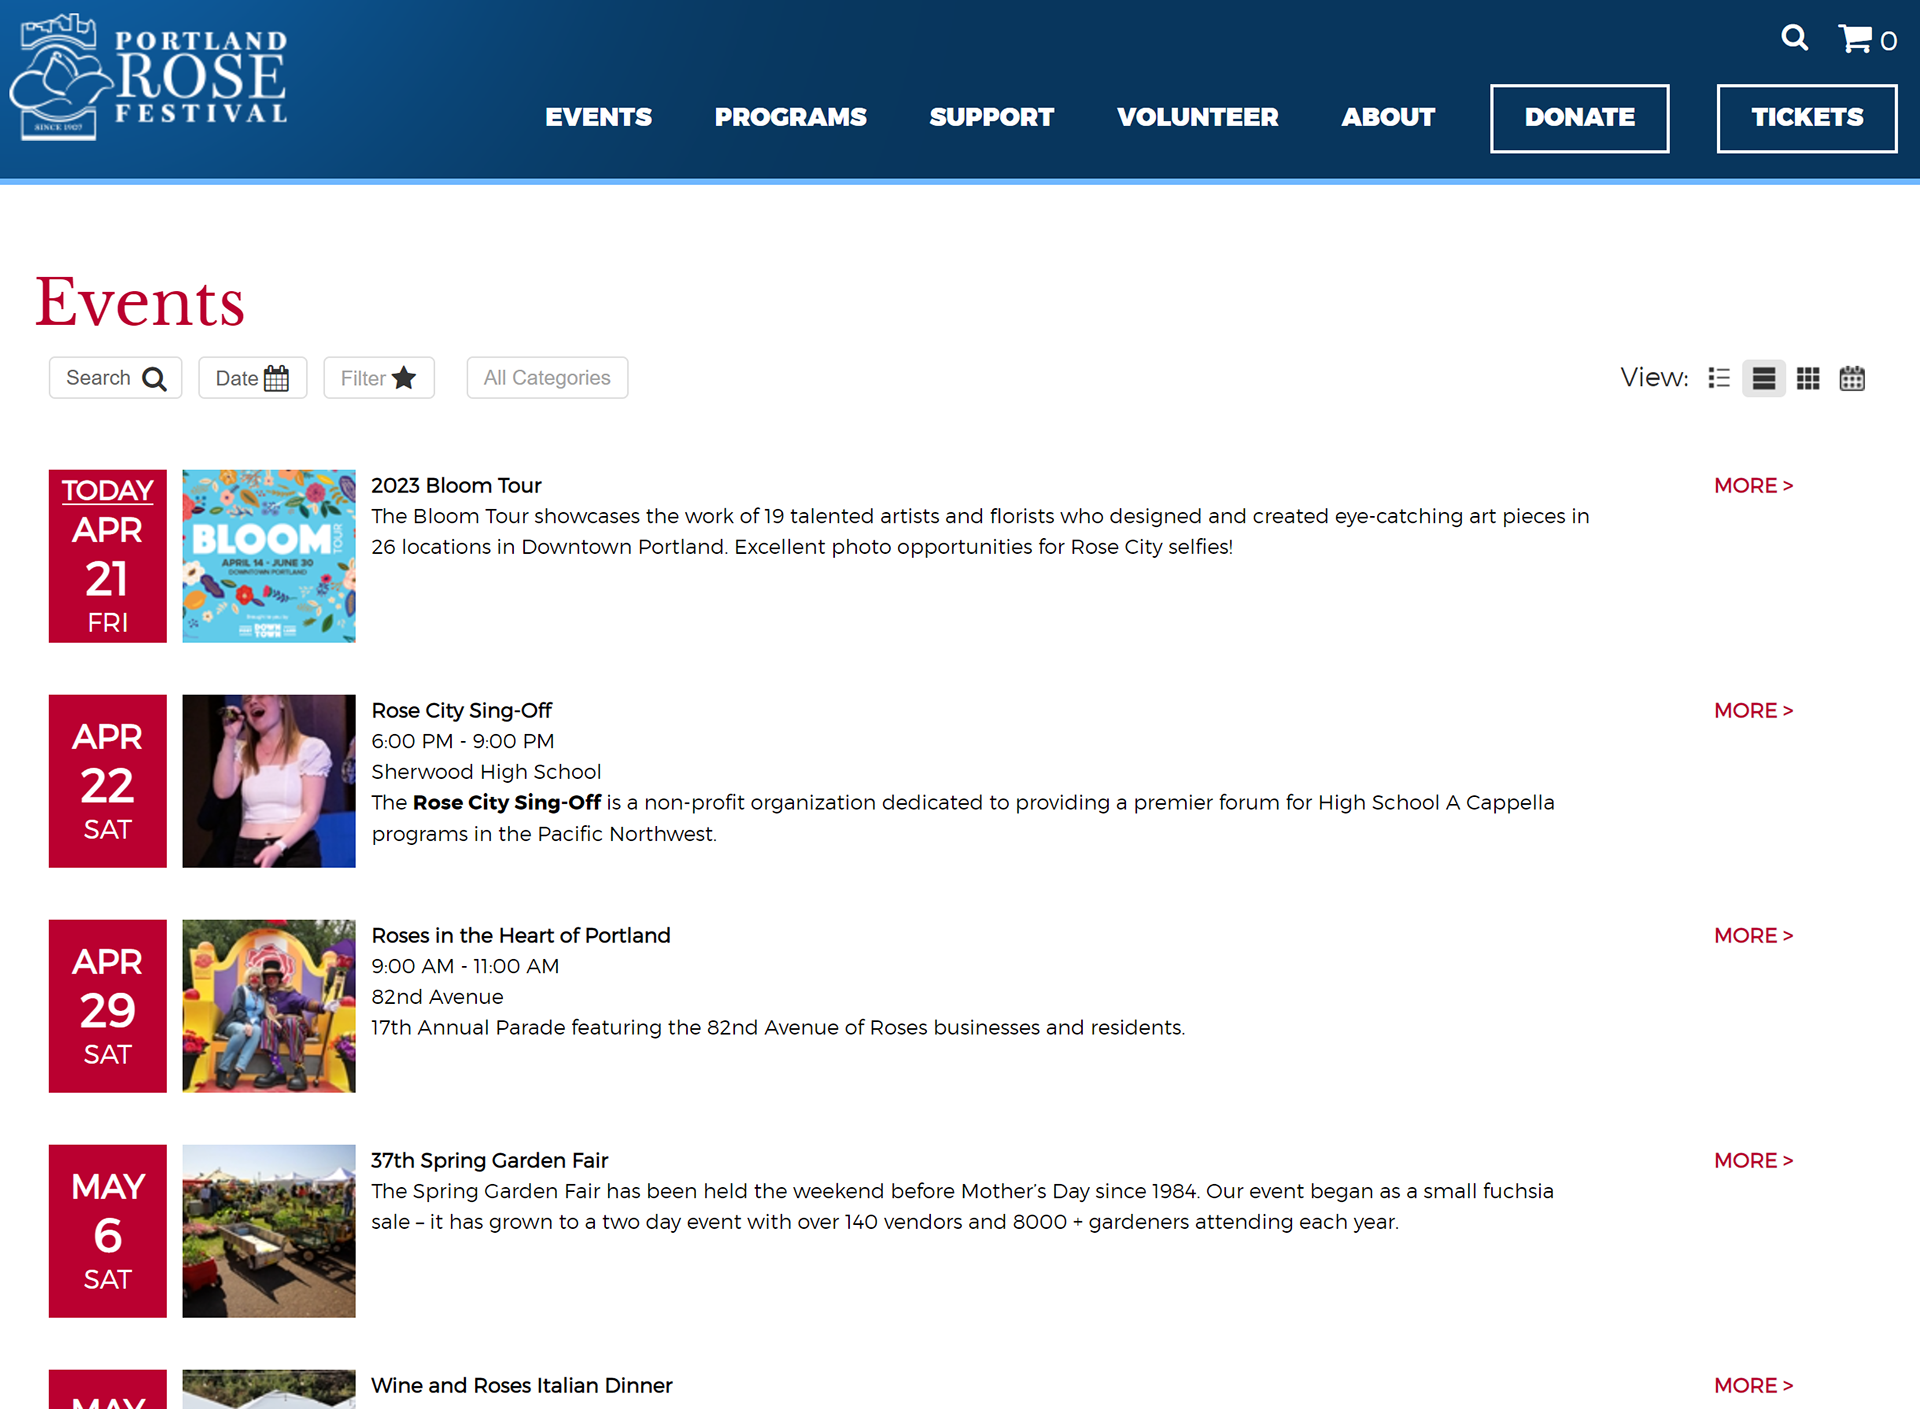This screenshot has height=1409, width=1920.
Task: Click the Portland Rose Festival logo
Action: point(150,77)
